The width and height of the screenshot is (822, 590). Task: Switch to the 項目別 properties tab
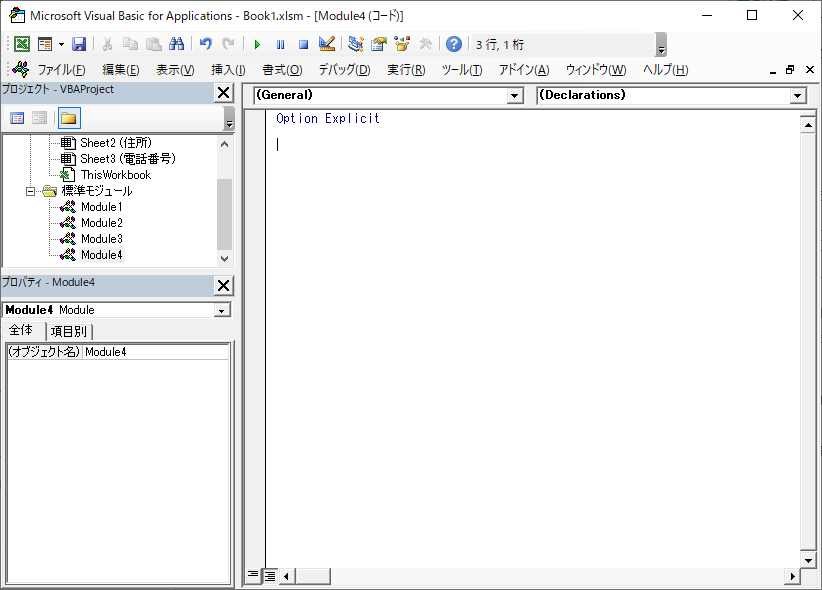click(69, 331)
